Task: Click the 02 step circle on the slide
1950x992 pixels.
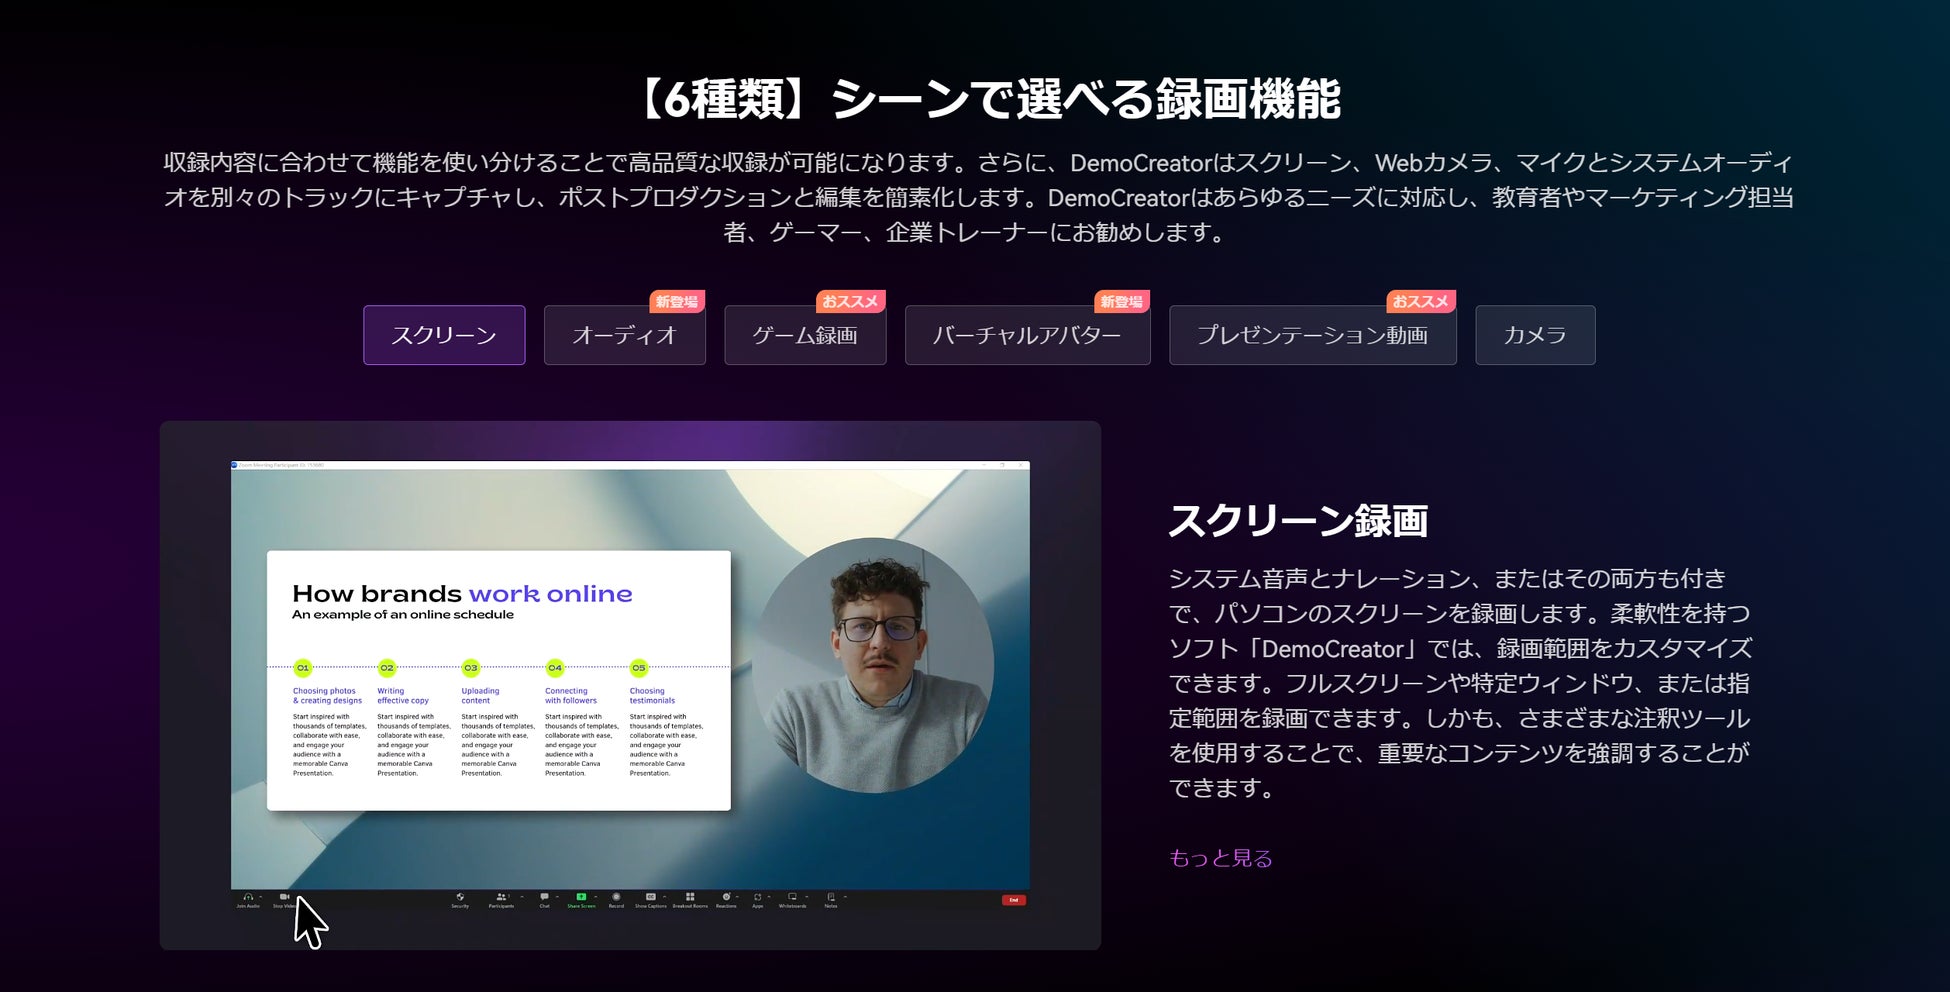Action: coord(387,667)
